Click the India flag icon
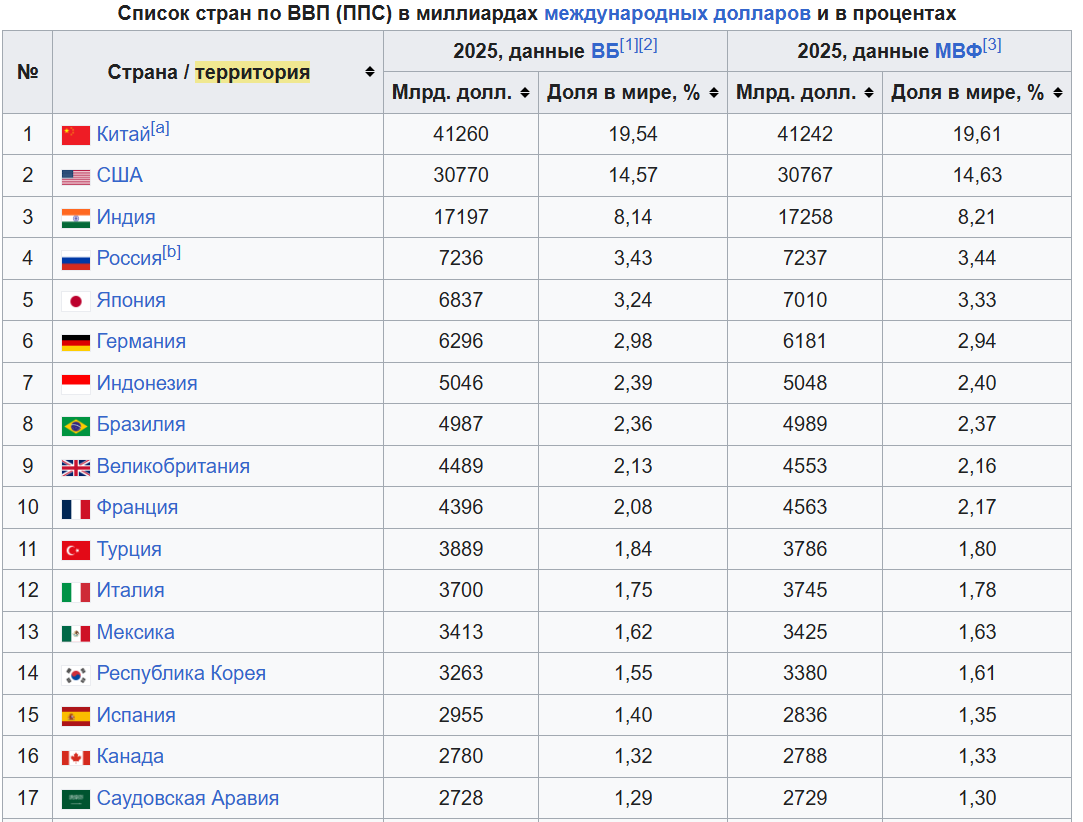 tap(76, 218)
